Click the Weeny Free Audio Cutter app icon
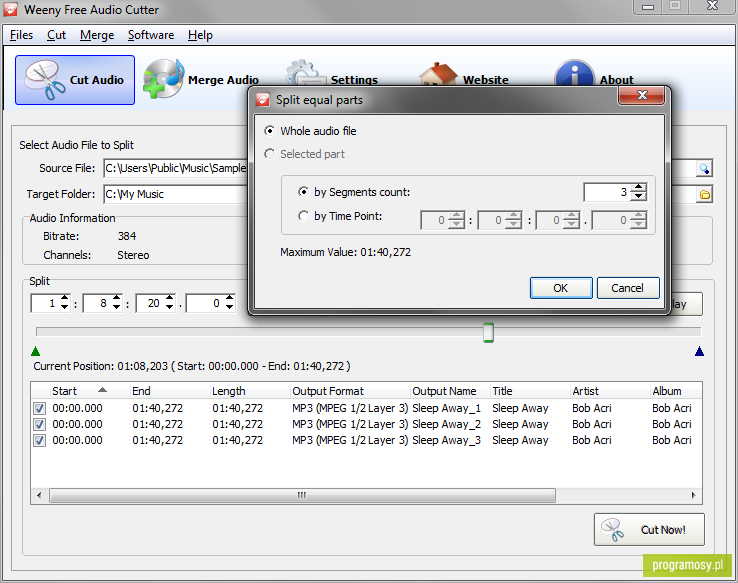 10,9
